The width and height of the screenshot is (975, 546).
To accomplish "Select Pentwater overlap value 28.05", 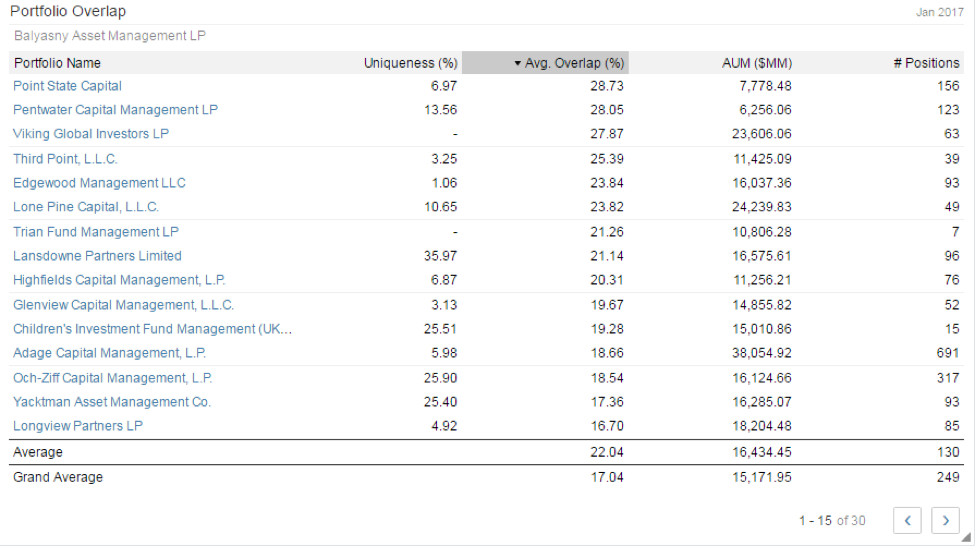I will pos(607,109).
